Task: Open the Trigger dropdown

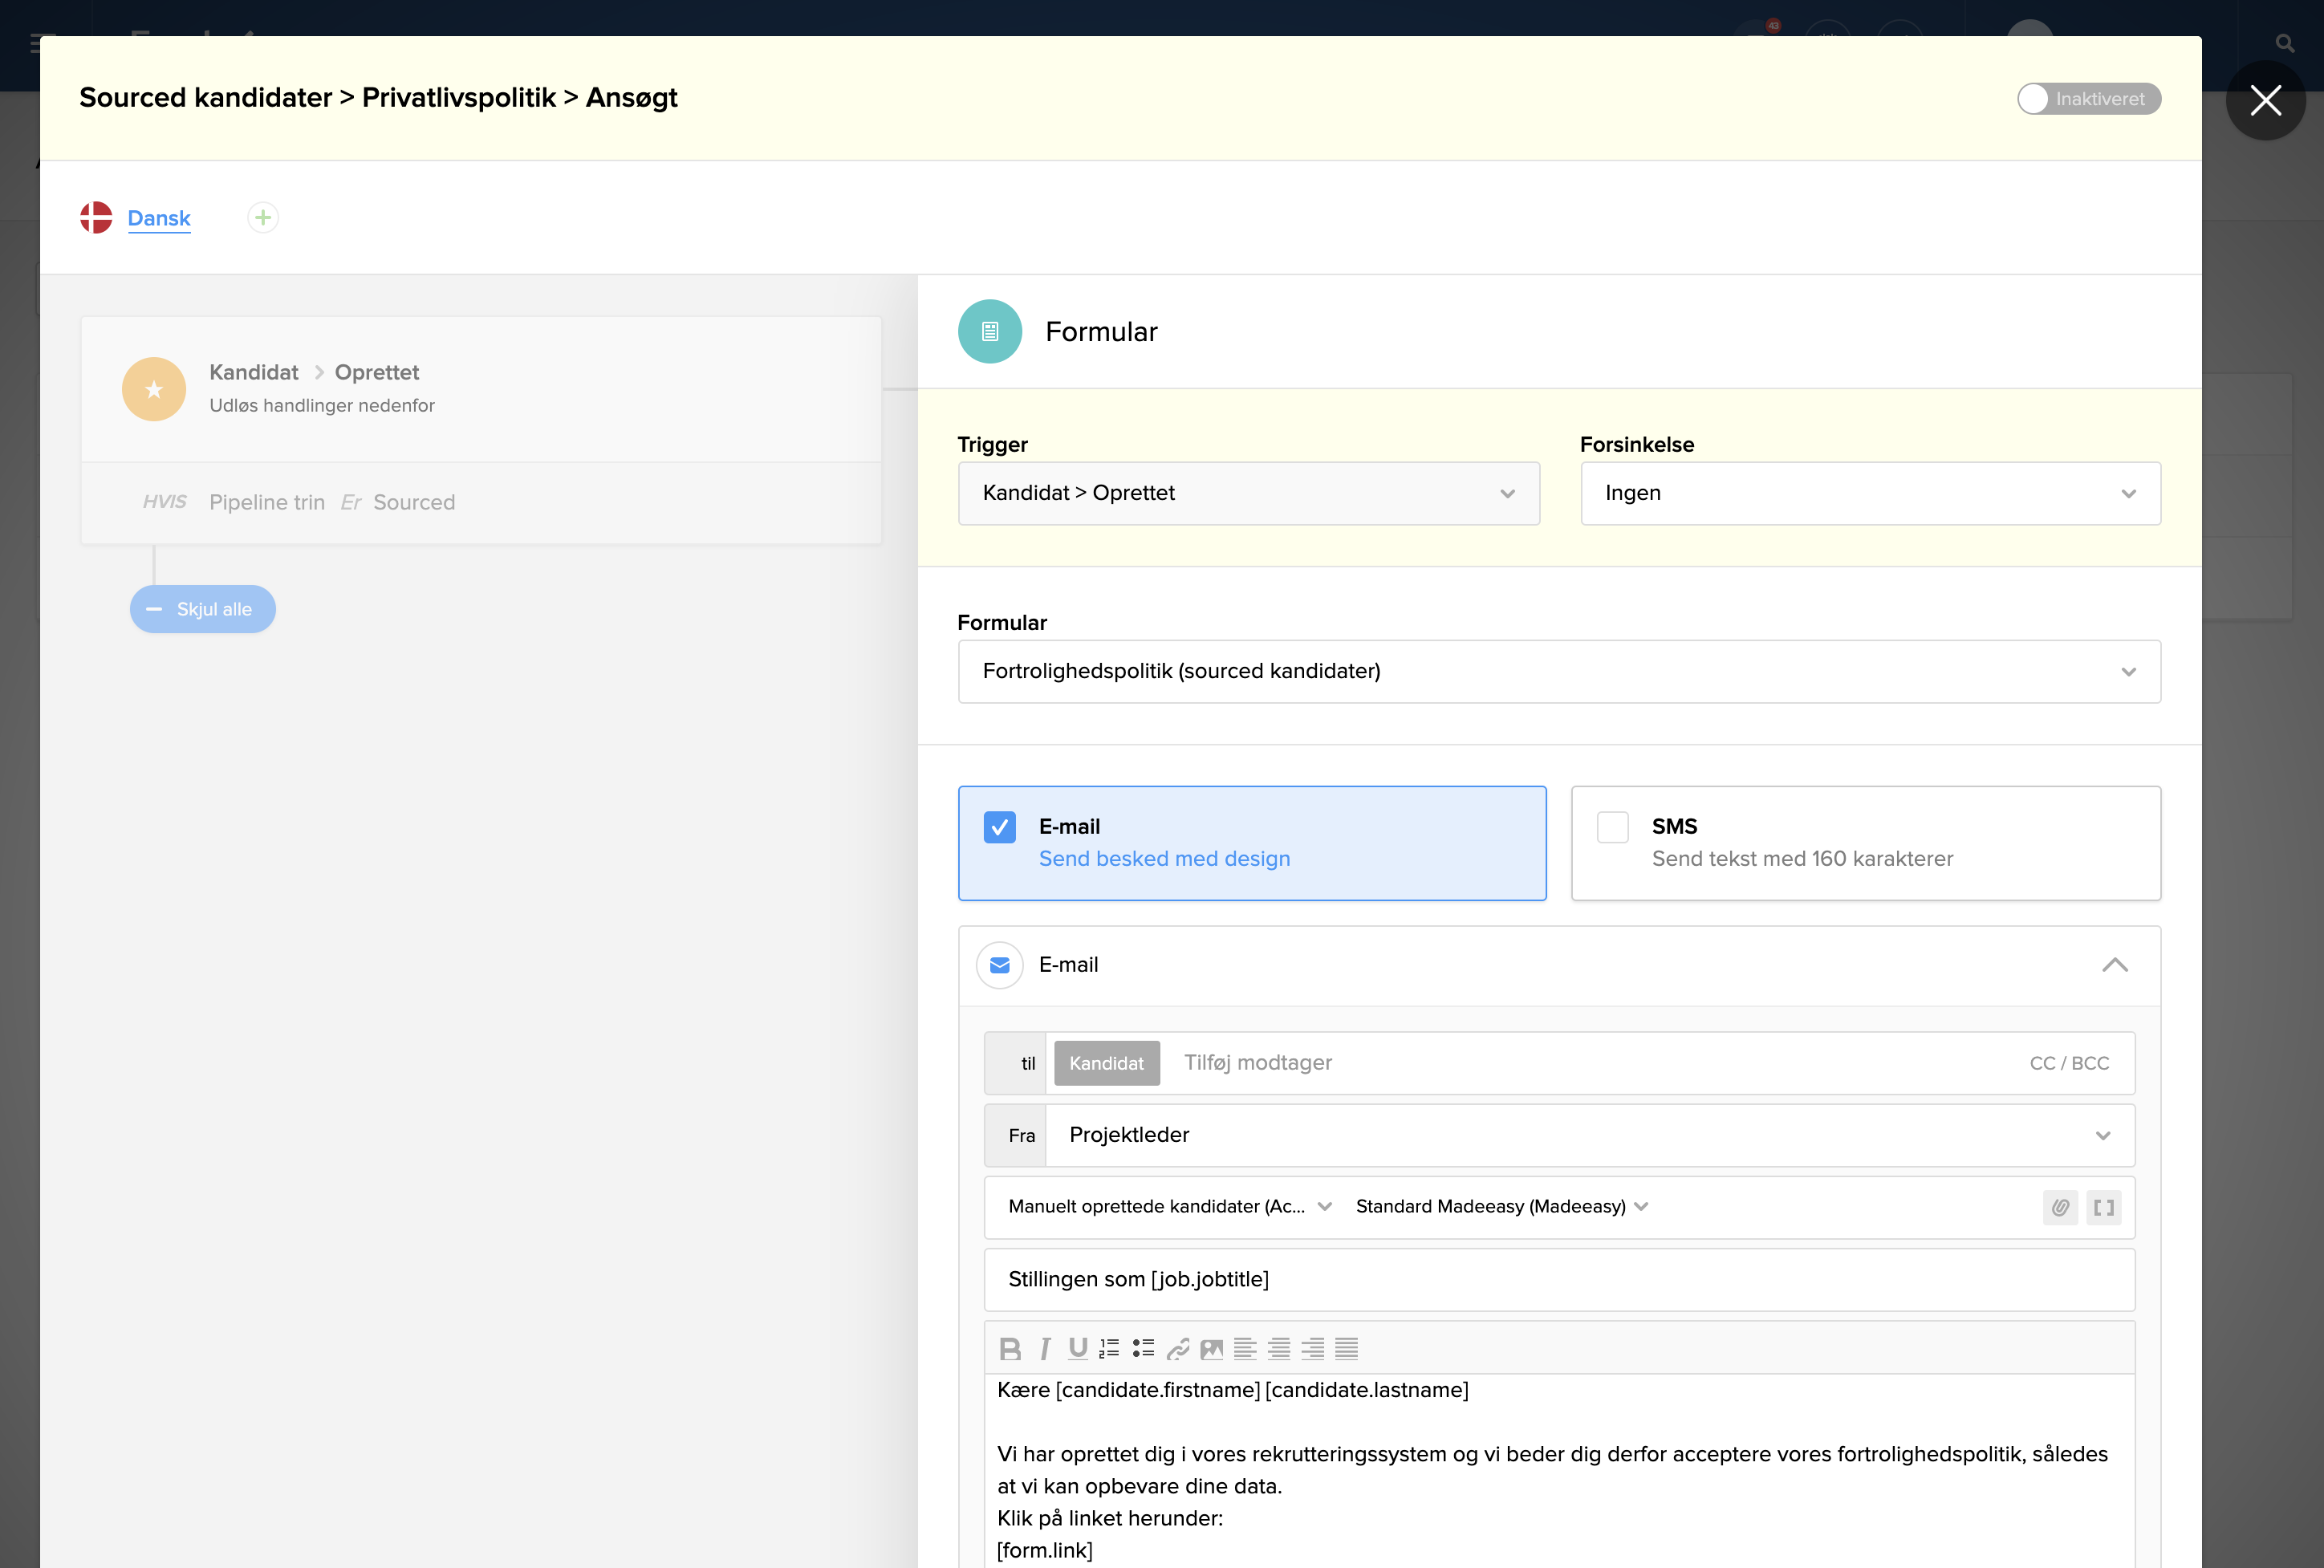Action: 1248,493
